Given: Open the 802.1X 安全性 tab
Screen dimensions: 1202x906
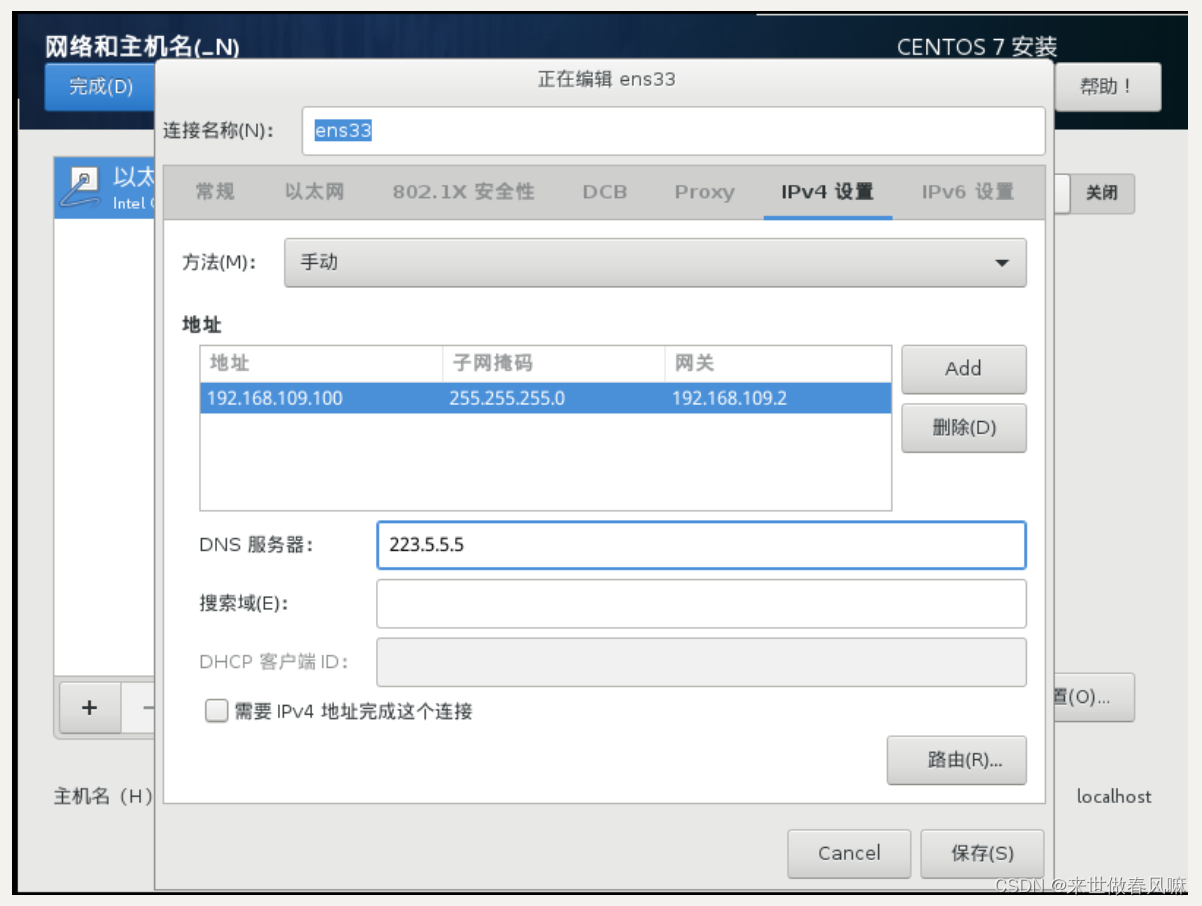Looking at the screenshot, I should 463,192.
